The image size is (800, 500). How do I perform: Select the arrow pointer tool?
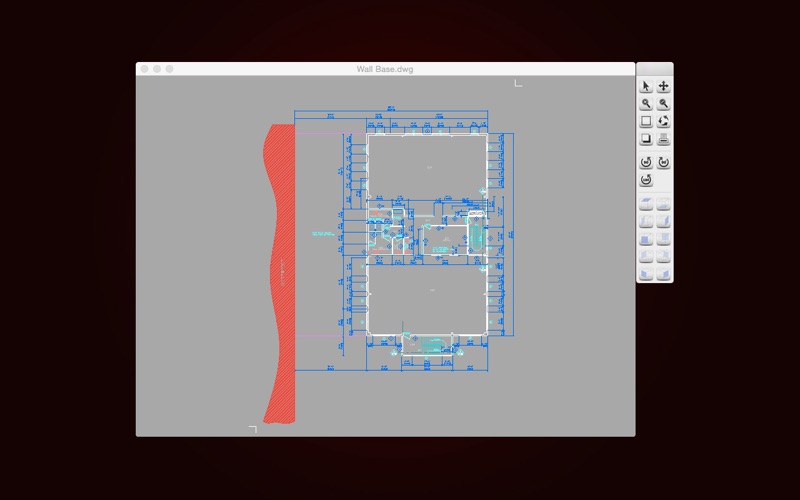(646, 87)
